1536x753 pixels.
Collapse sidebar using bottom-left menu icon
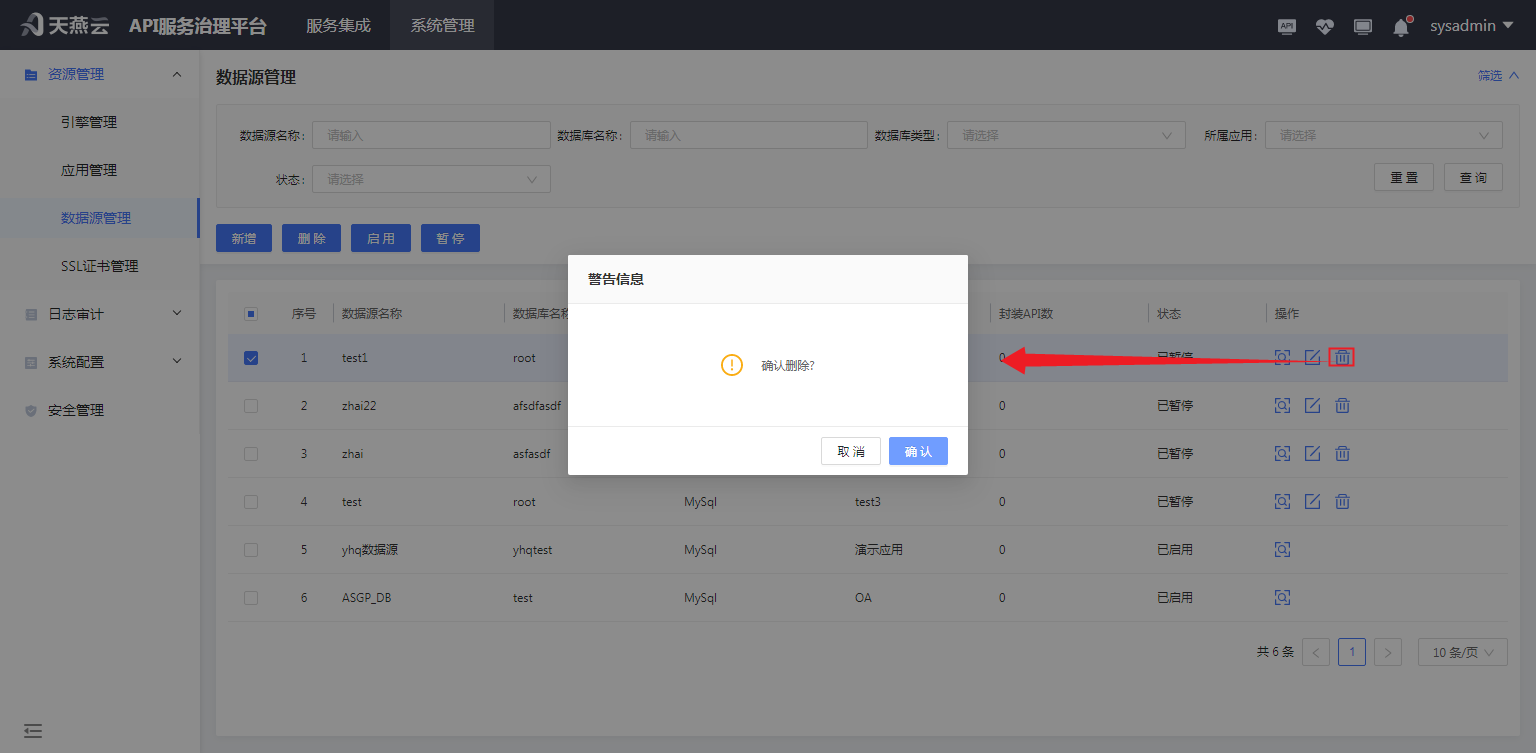33,731
